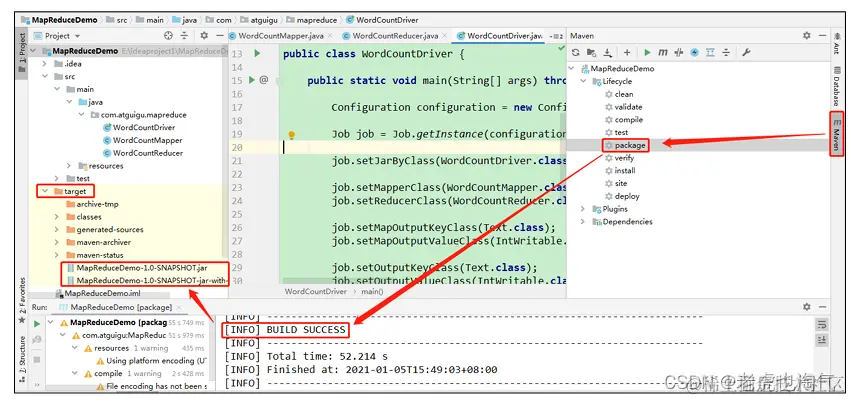The width and height of the screenshot is (851, 401).
Task: Run class gutter arrow on line 13
Action: (257, 53)
